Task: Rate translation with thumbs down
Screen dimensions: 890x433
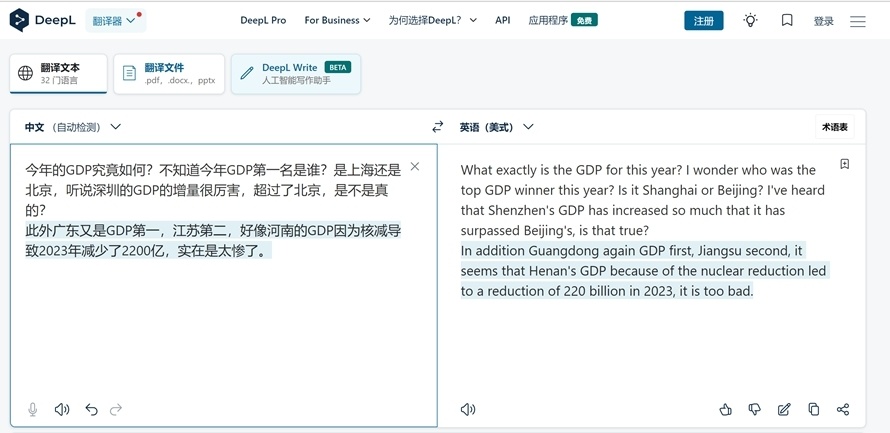Action: tap(754, 409)
